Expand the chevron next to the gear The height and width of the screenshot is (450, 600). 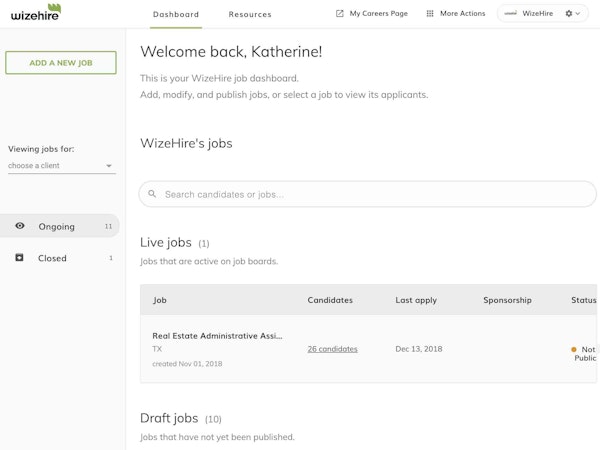pos(578,14)
